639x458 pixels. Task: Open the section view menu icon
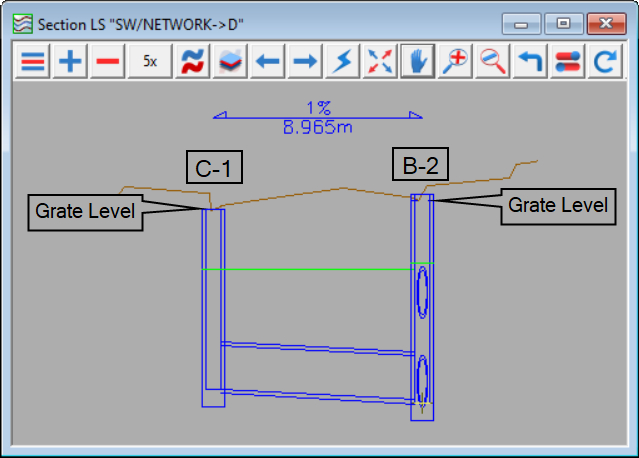click(x=32, y=61)
